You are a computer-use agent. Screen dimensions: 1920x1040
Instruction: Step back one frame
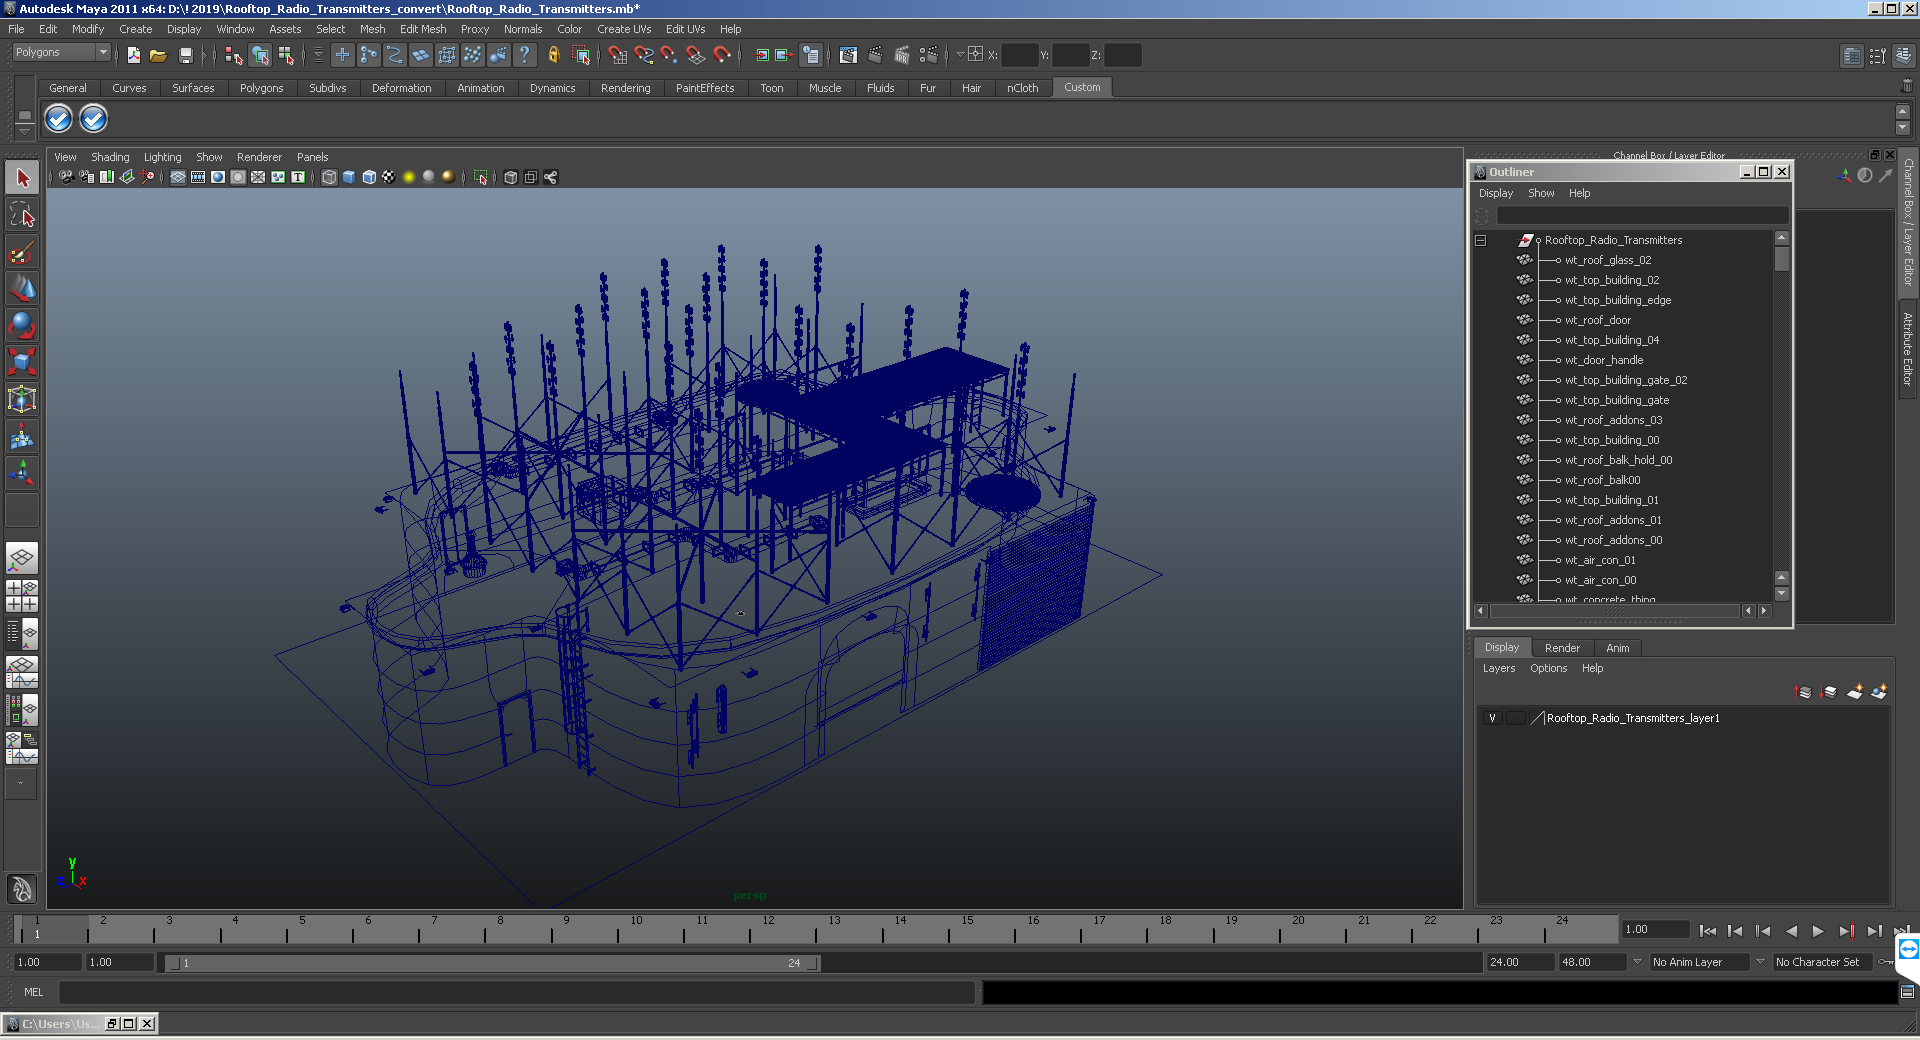[x=1735, y=931]
